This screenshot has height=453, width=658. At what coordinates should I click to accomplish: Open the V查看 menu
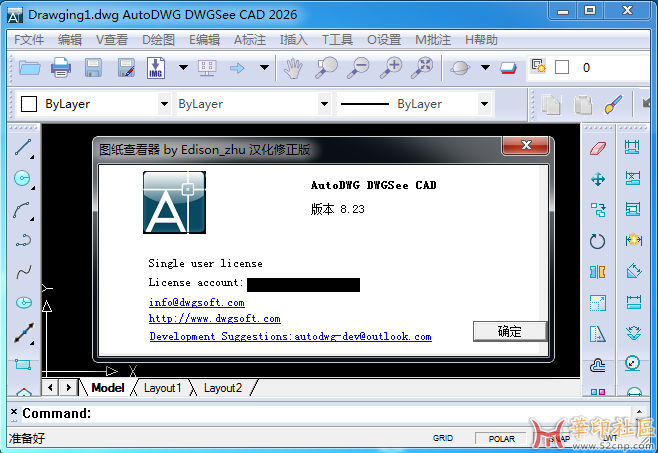pyautogui.click(x=112, y=40)
